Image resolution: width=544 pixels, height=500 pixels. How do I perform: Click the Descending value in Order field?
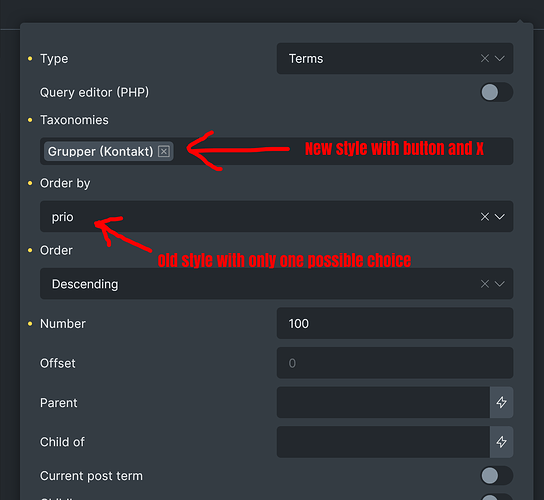point(85,284)
